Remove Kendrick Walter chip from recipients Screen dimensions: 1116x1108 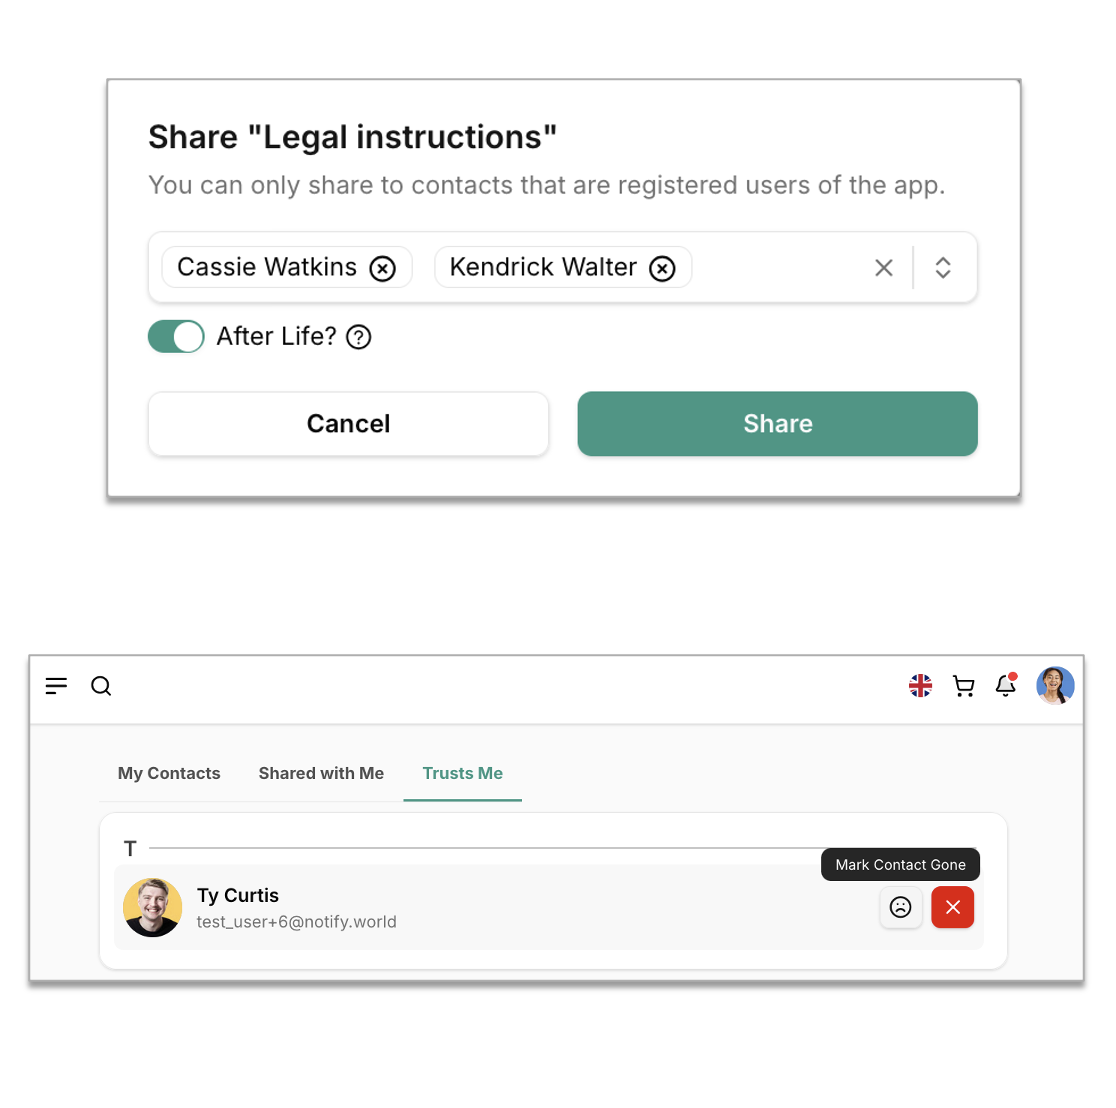pyautogui.click(x=662, y=268)
